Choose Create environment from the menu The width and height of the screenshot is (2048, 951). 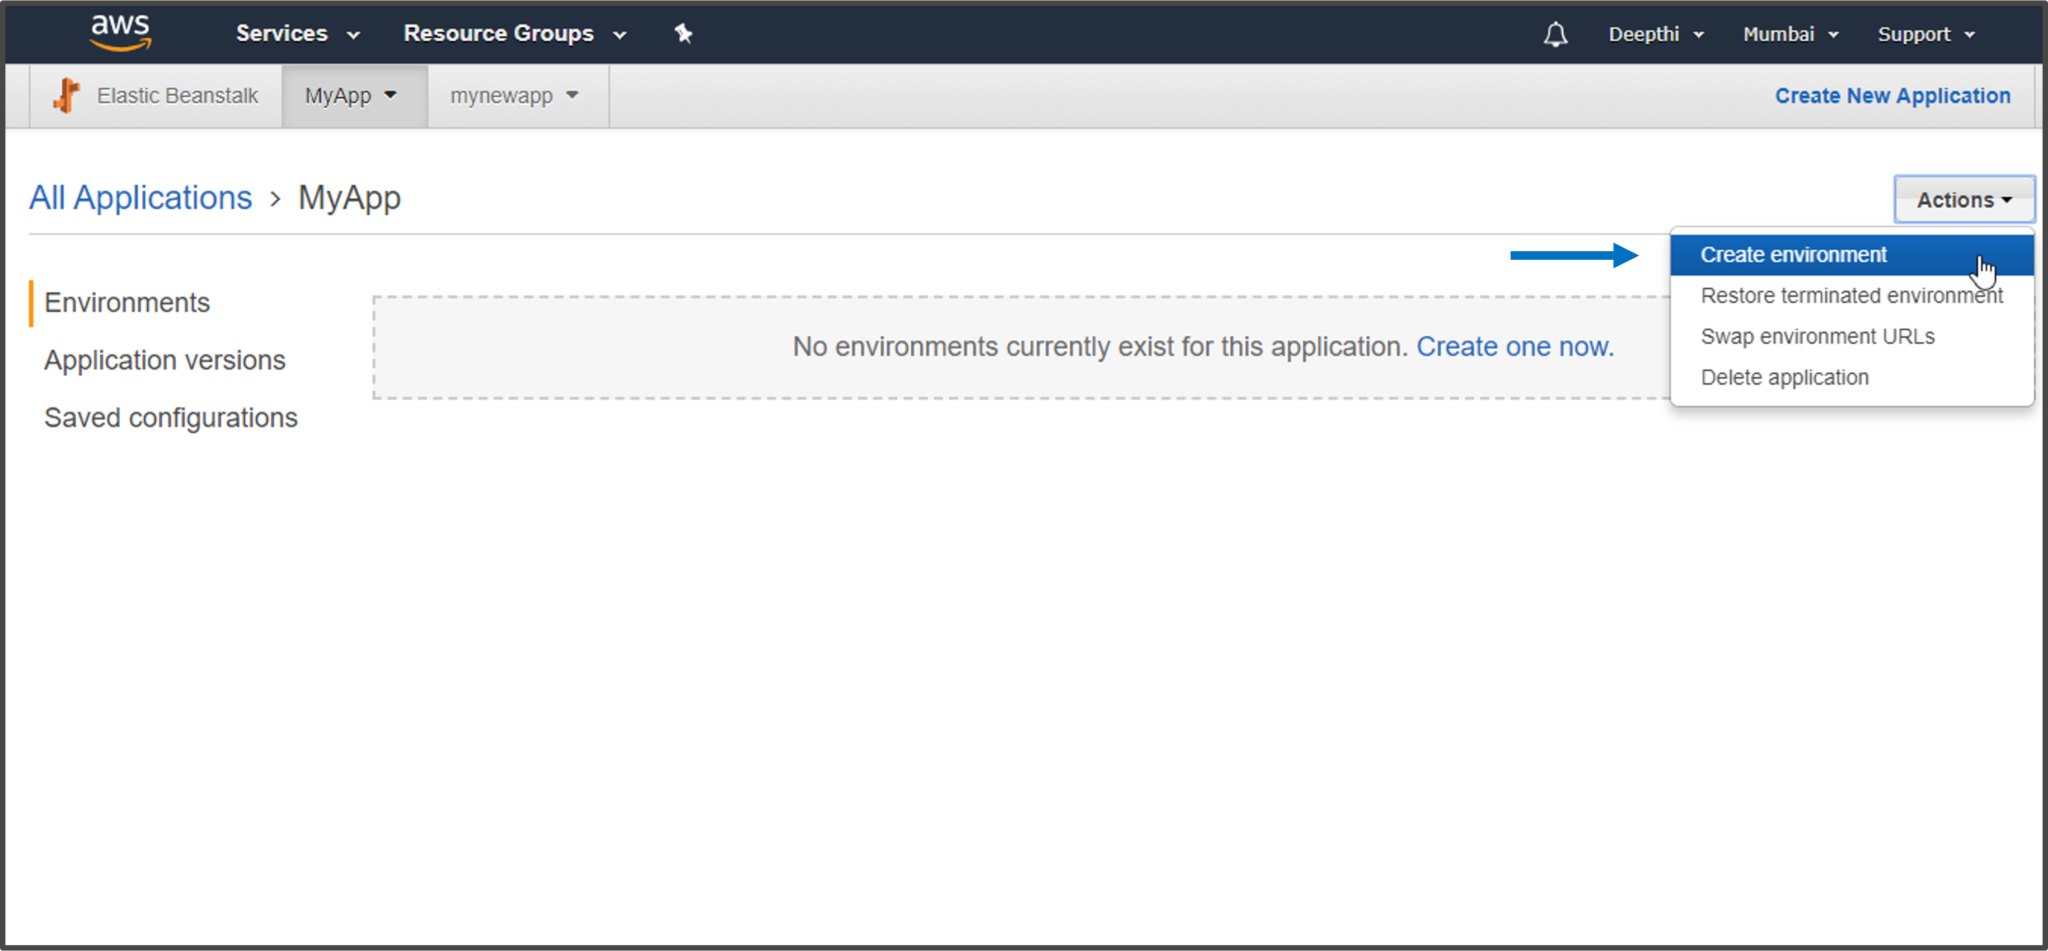point(1851,255)
